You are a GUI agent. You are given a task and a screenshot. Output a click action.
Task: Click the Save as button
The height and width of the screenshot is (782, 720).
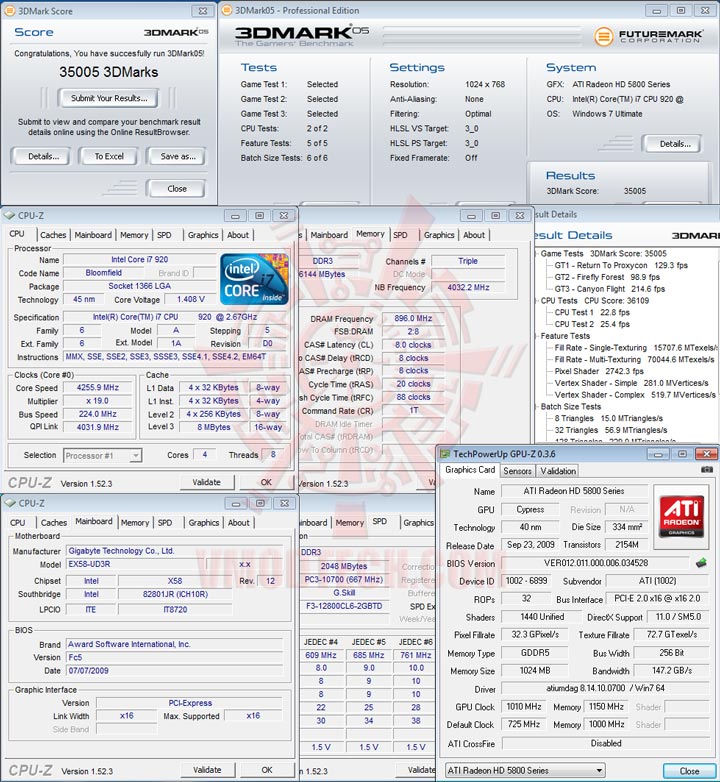[178, 157]
